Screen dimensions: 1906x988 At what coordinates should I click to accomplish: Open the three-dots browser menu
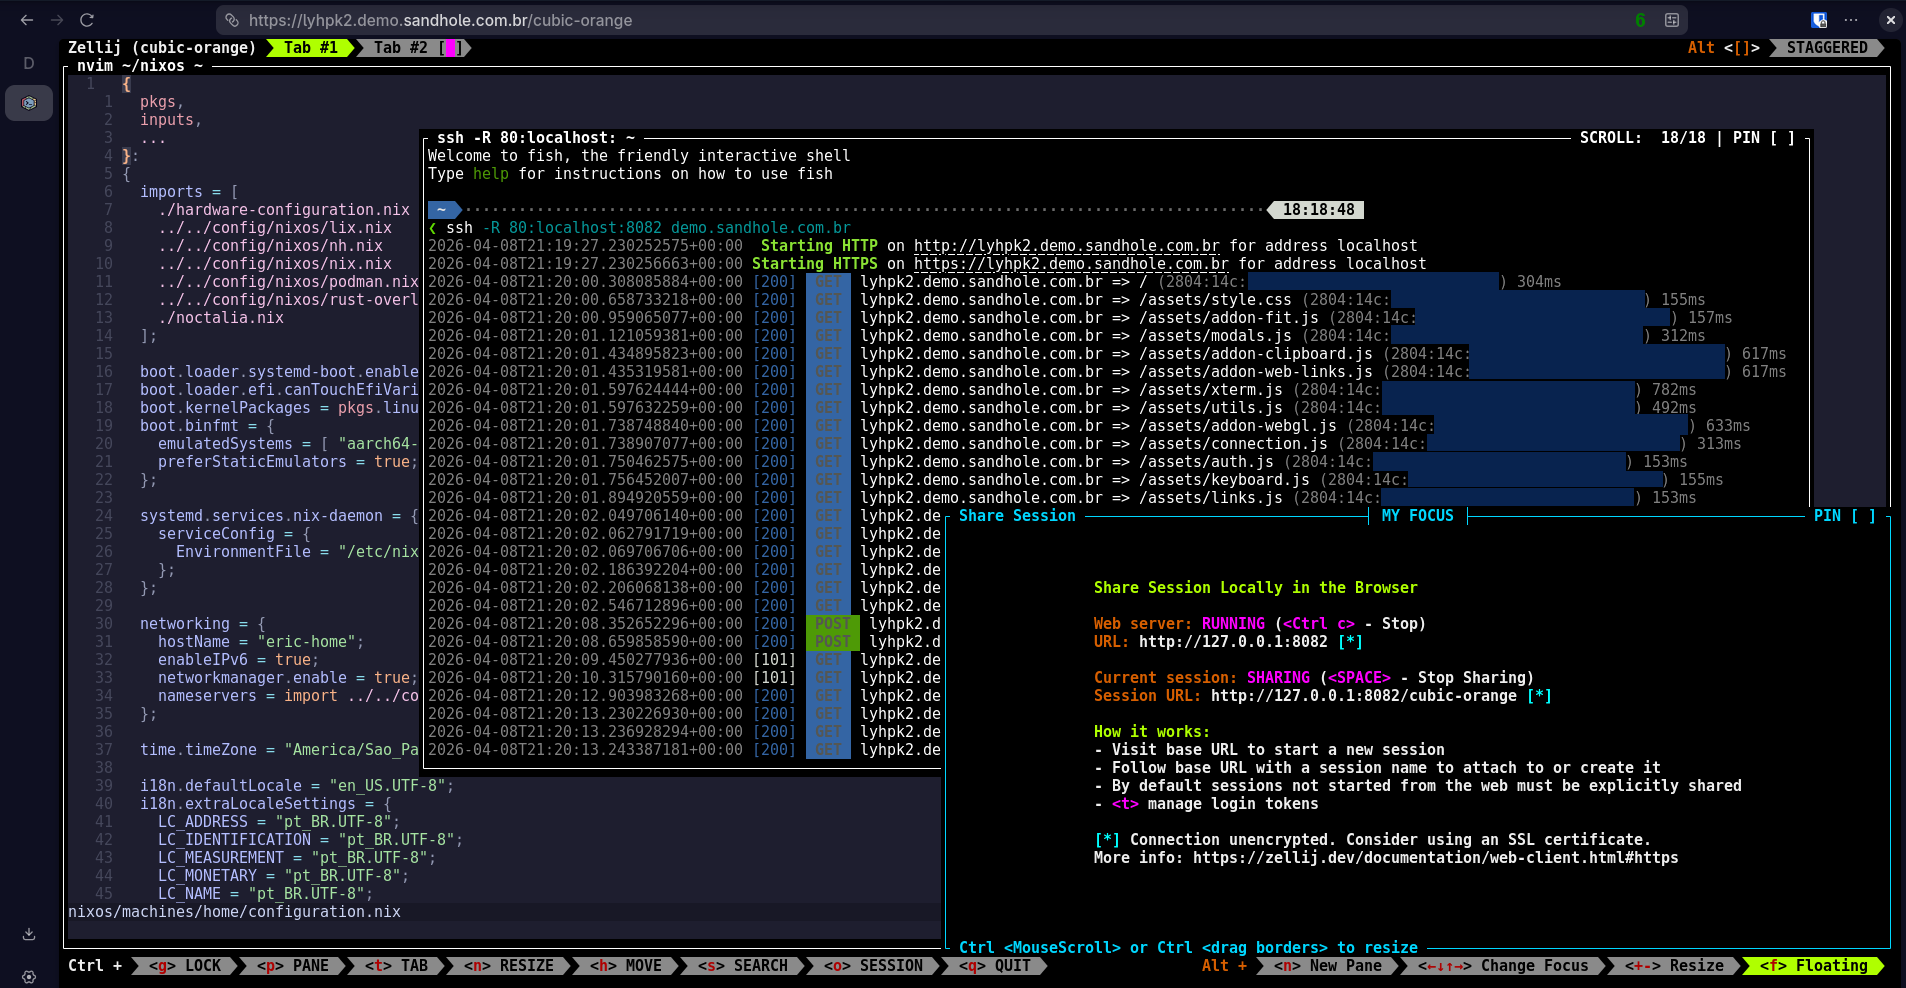coord(1851,20)
